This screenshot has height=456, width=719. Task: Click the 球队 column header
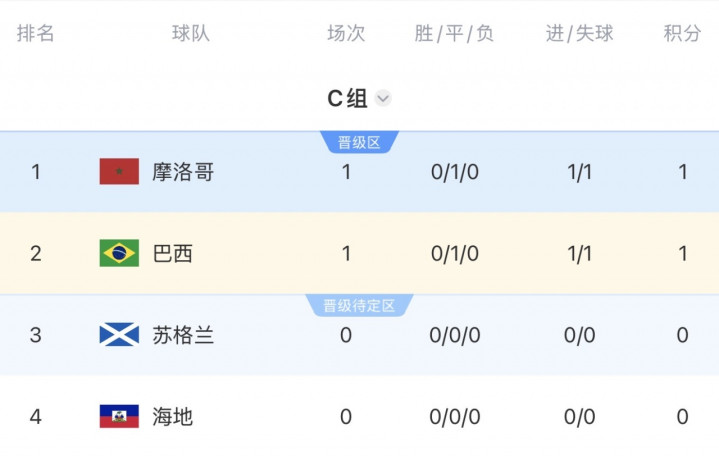tap(191, 33)
